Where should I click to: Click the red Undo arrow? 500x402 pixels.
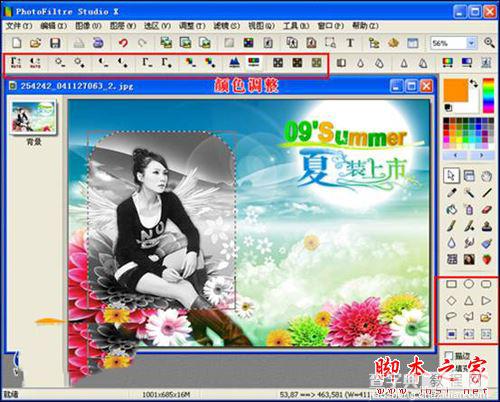(x=123, y=43)
